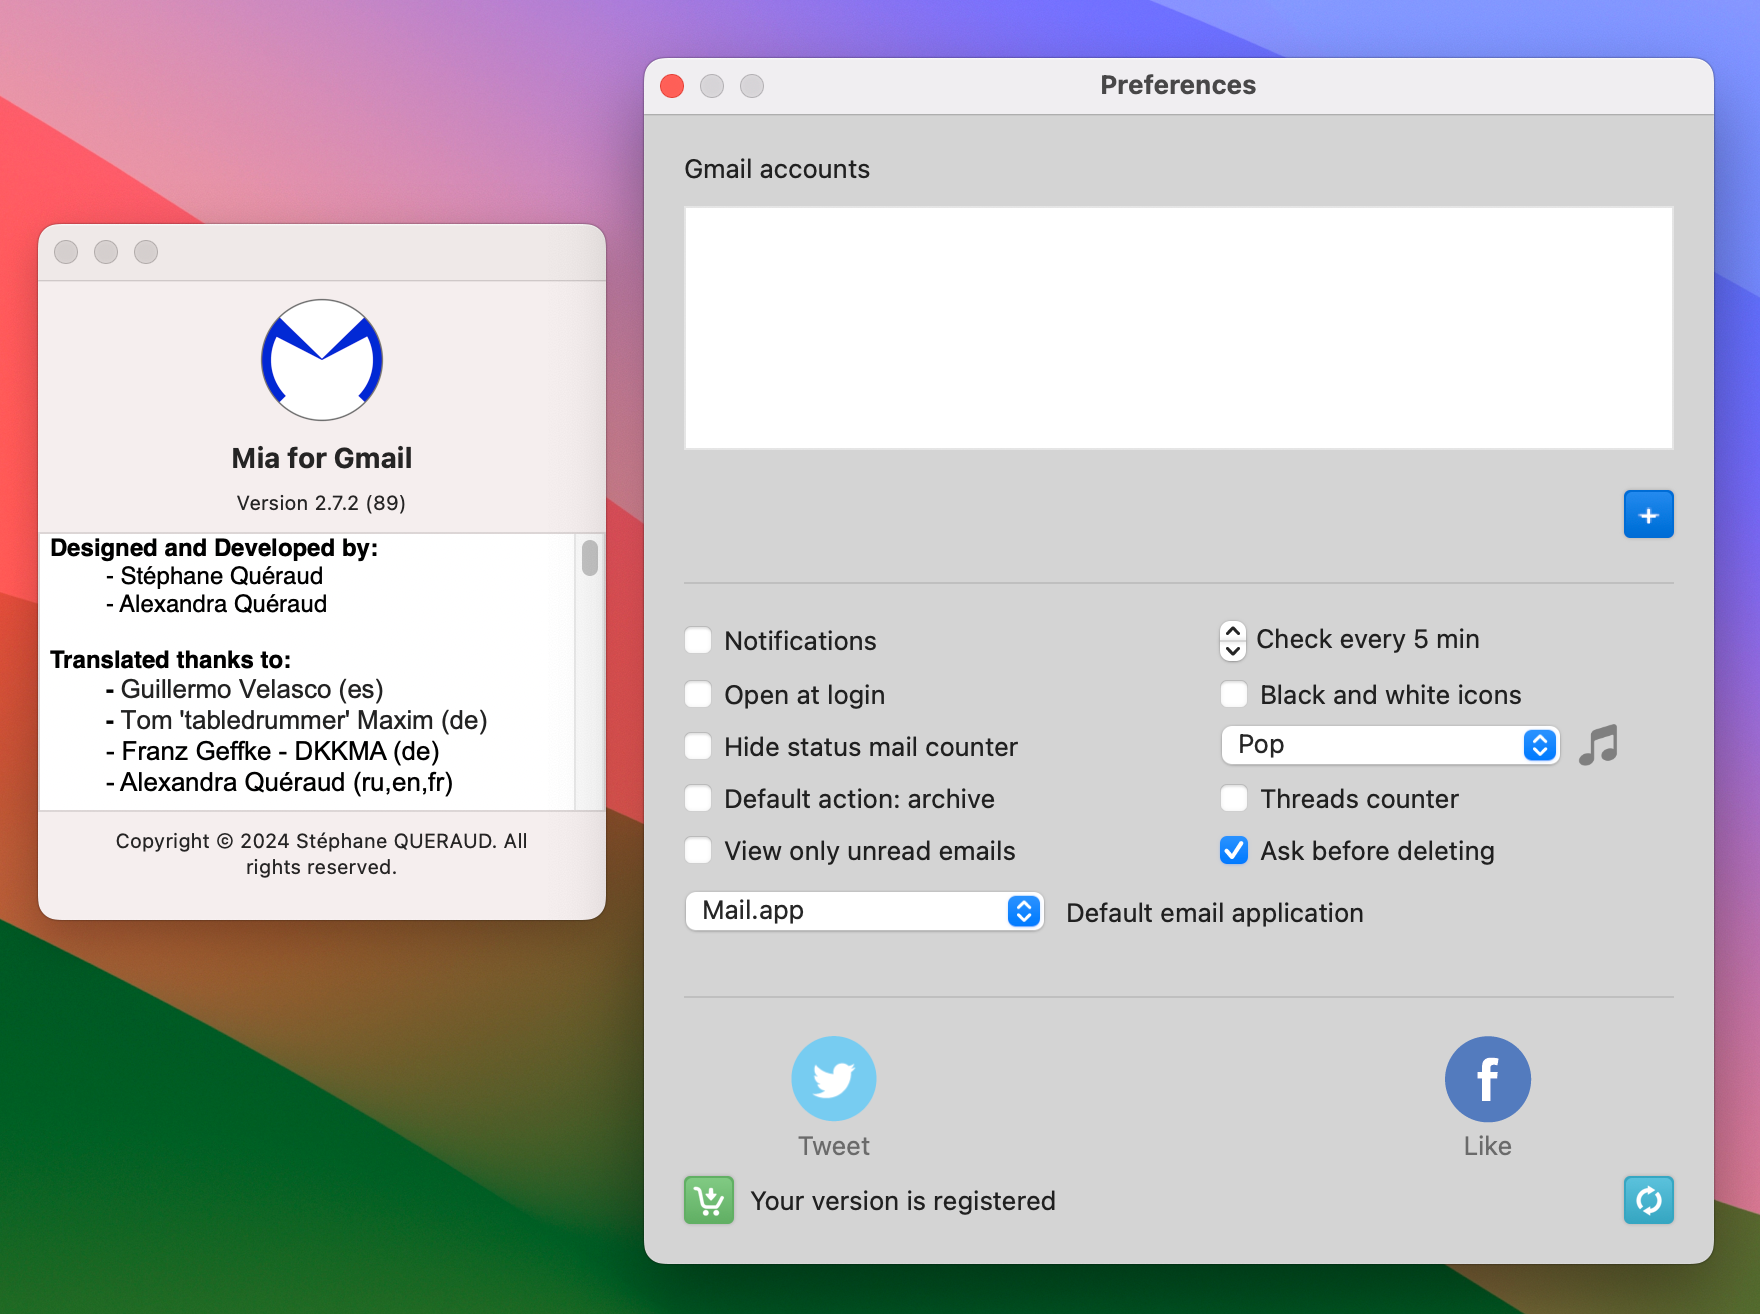Click 'Your version is registered' text
Screen dimensions: 1760x1314
pyautogui.click(x=903, y=1201)
